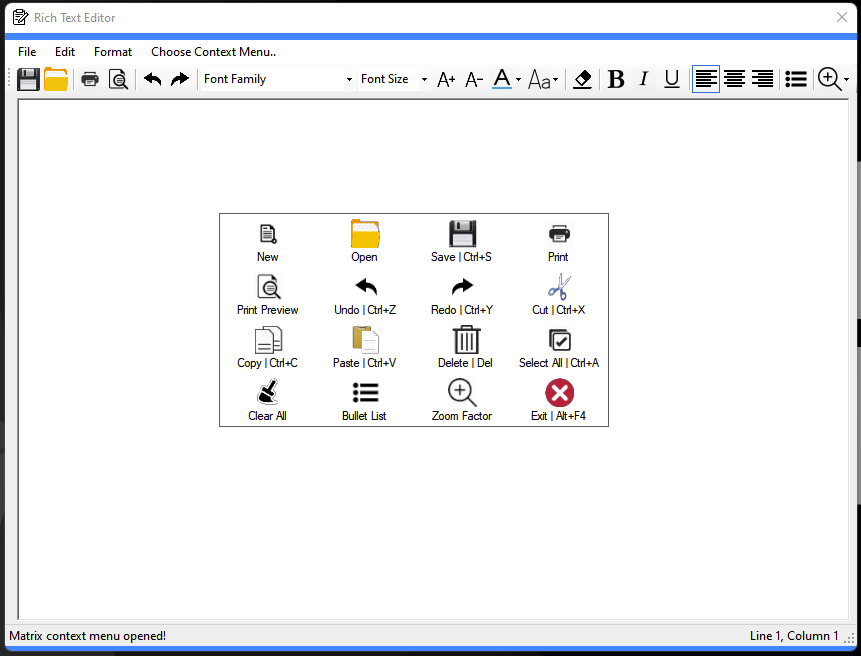Click the zoom magnifier toolbar icon
Screen dimensions: 861x656
pyautogui.click(x=829, y=80)
